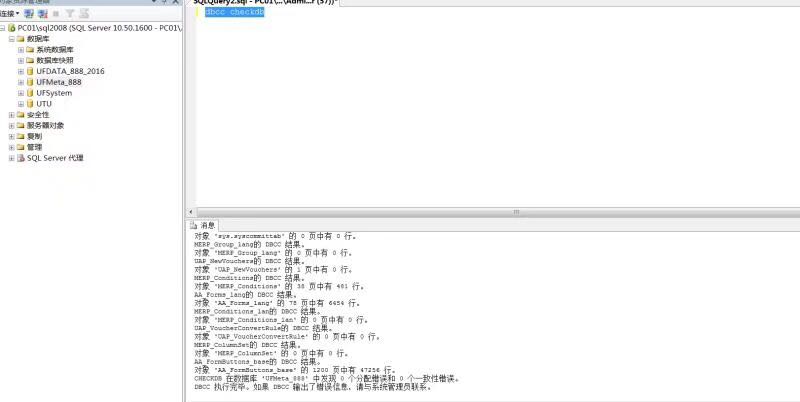Select the SQL Server 代理 tree label
This screenshot has width=800, height=402.
point(55,158)
